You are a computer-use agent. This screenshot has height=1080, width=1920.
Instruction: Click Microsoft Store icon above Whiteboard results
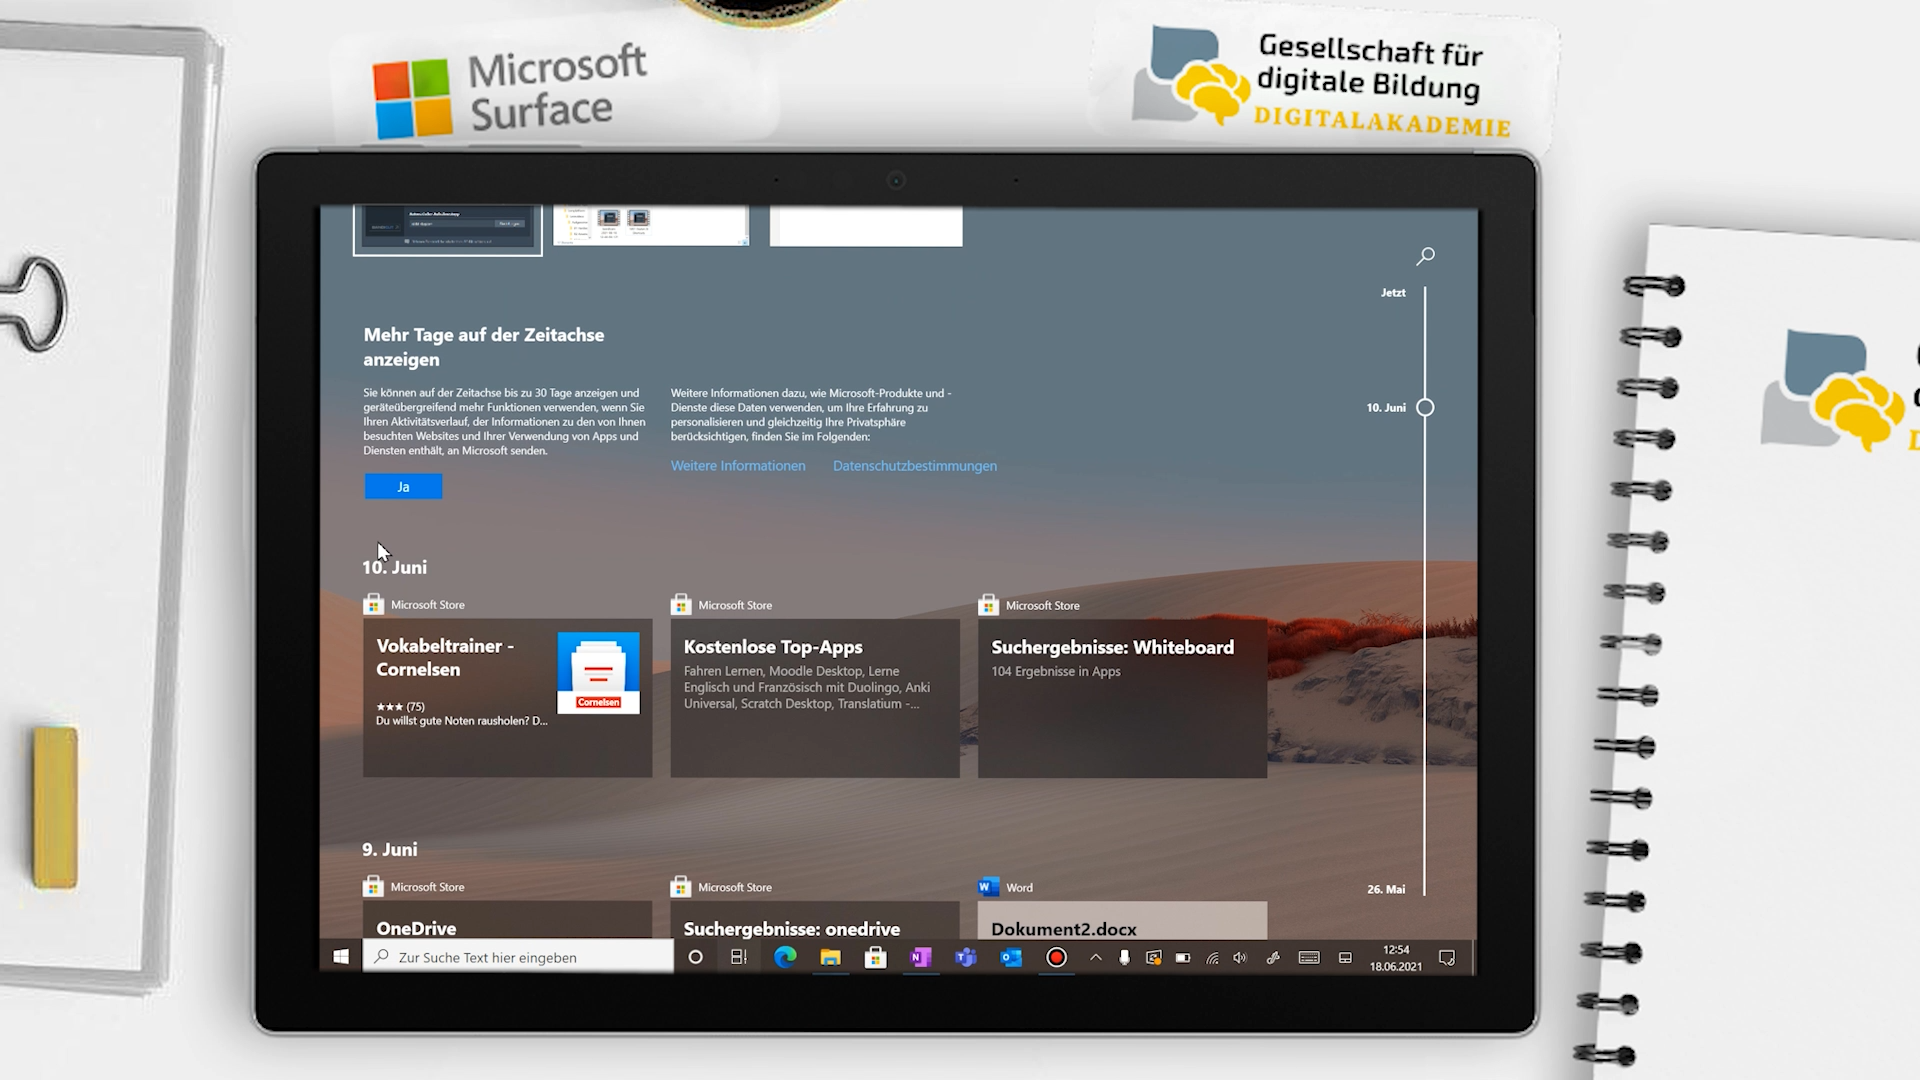pos(988,604)
